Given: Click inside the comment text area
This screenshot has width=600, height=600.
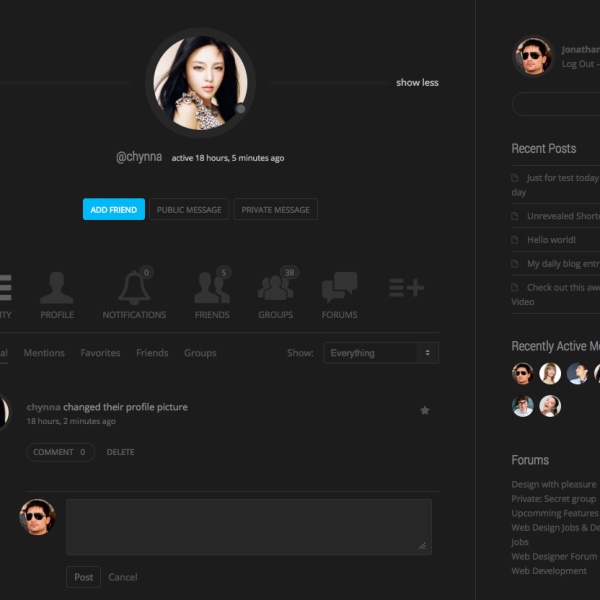Looking at the screenshot, I should 249,526.
